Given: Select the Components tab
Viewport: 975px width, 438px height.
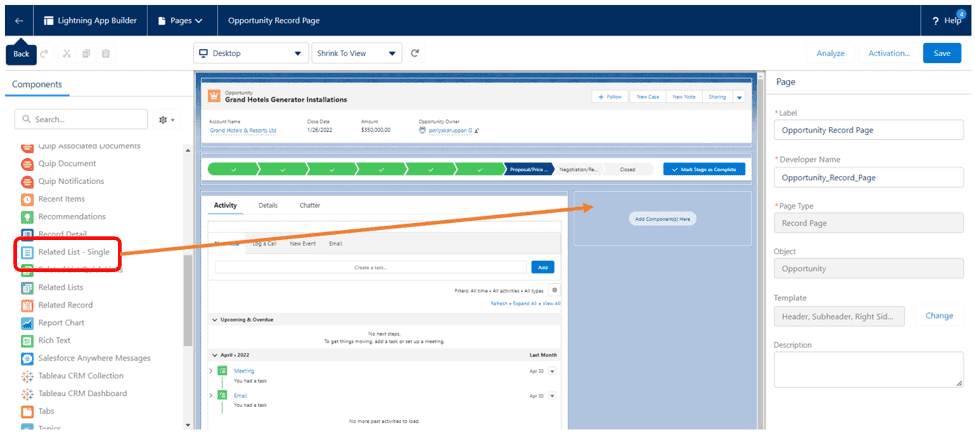Looking at the screenshot, I should pyautogui.click(x=37, y=85).
